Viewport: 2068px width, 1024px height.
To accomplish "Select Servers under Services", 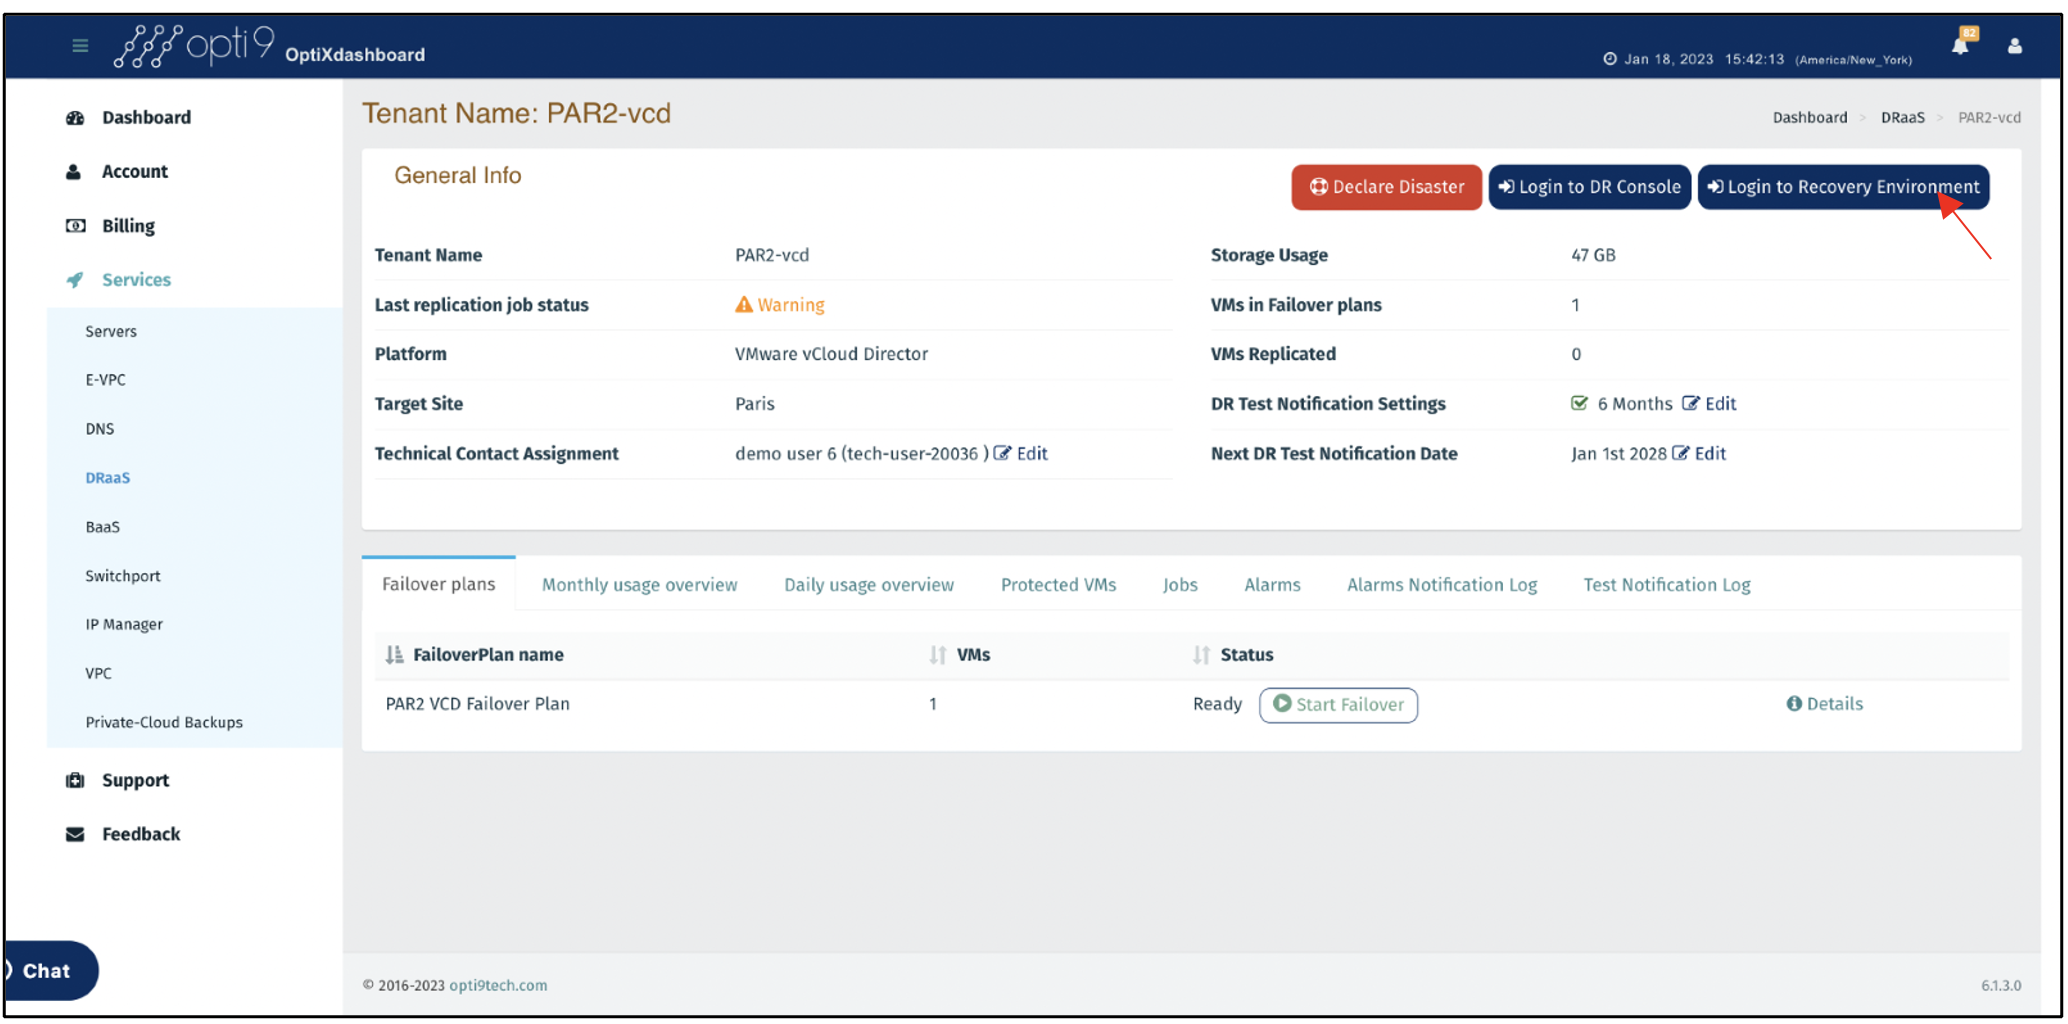I will pos(111,332).
